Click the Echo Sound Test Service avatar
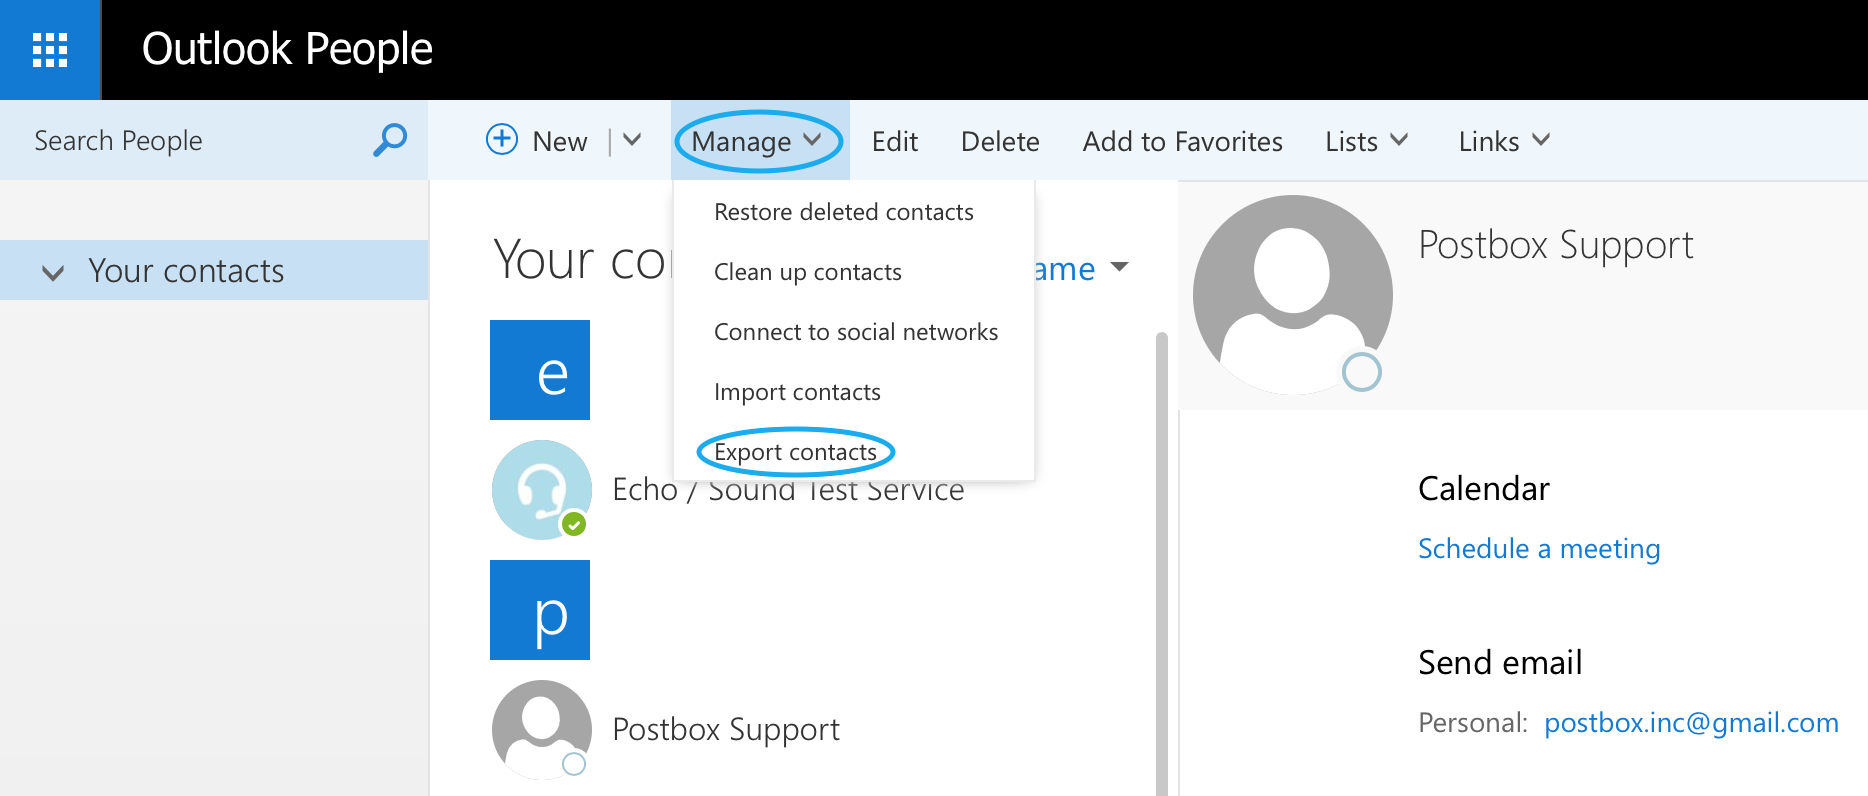Viewport: 1868px width, 796px height. point(541,490)
